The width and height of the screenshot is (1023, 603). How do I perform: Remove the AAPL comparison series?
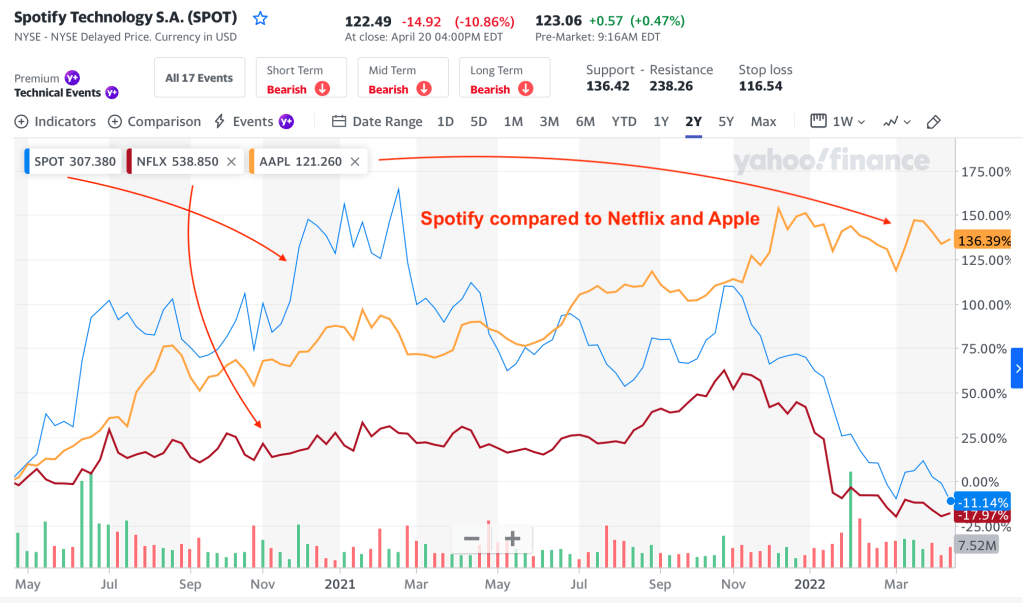[354, 161]
